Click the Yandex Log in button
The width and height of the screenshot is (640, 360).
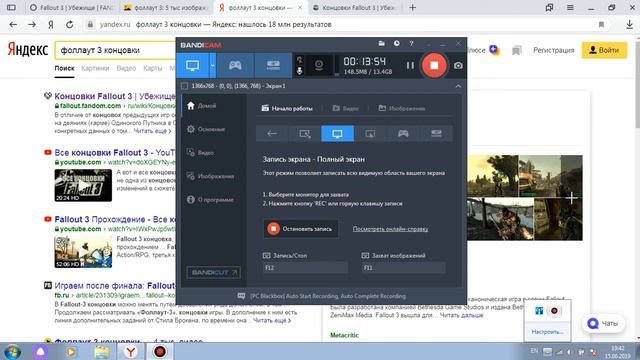tap(604, 50)
